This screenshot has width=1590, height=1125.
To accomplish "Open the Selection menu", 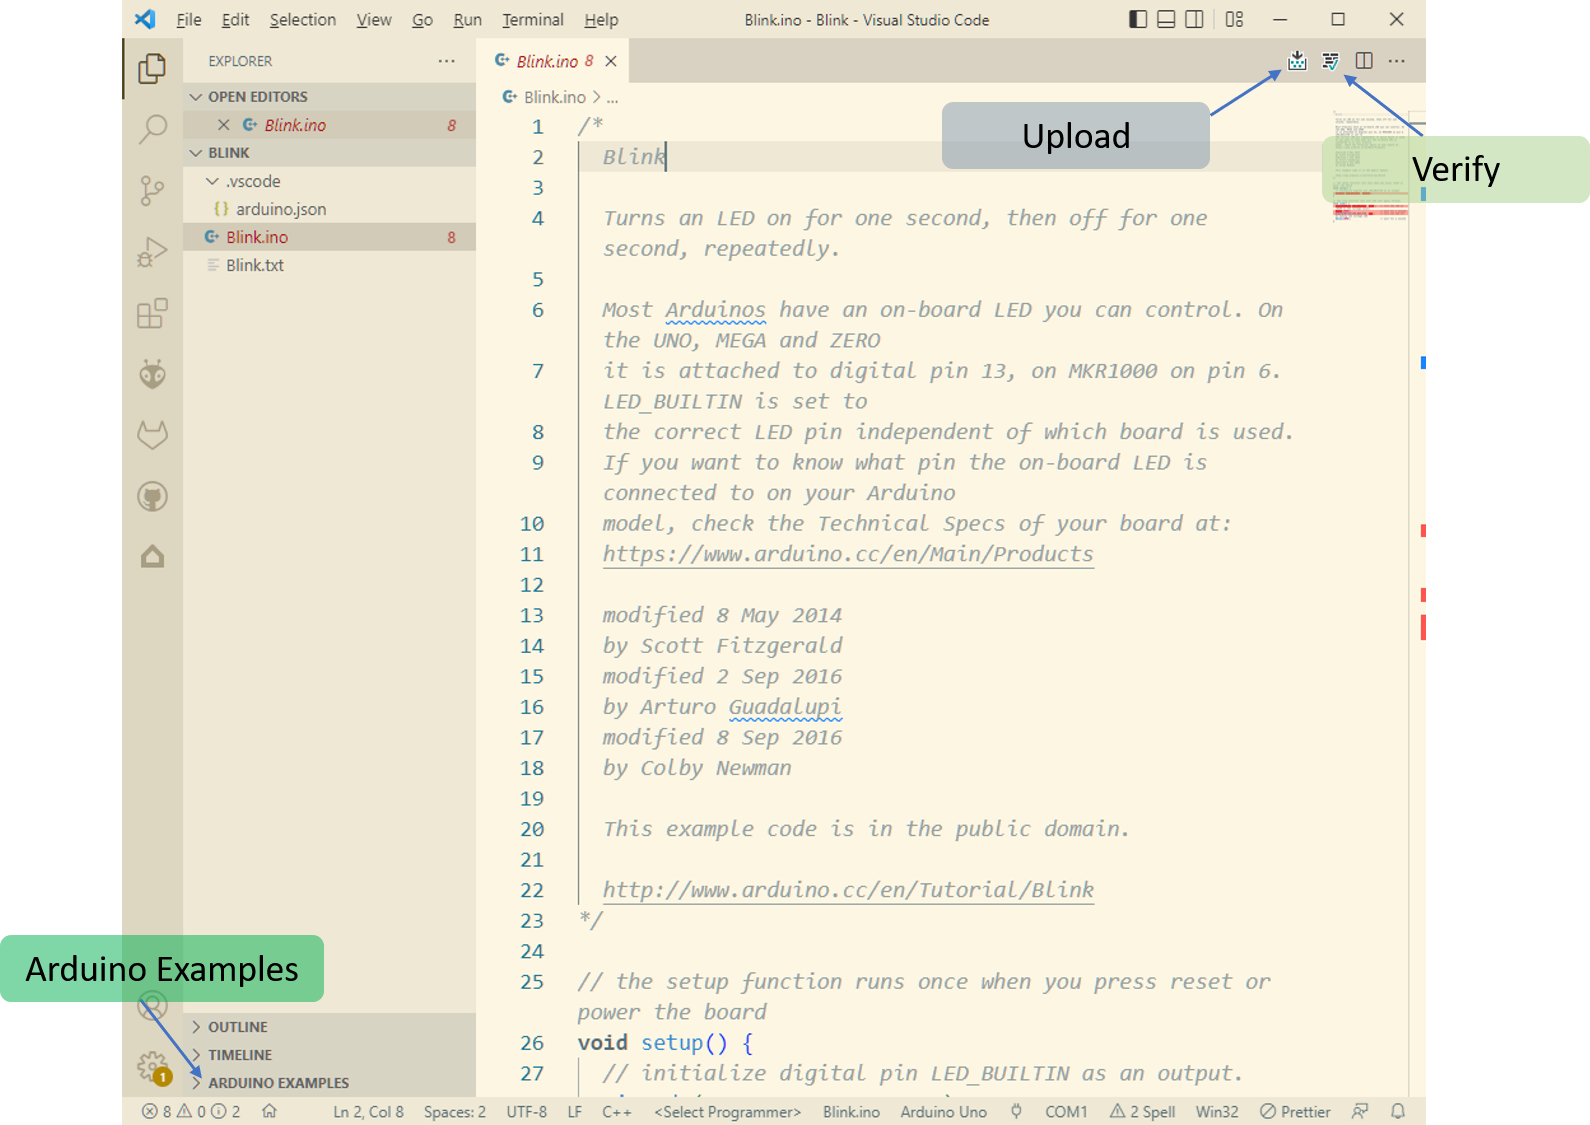I will 302,19.
